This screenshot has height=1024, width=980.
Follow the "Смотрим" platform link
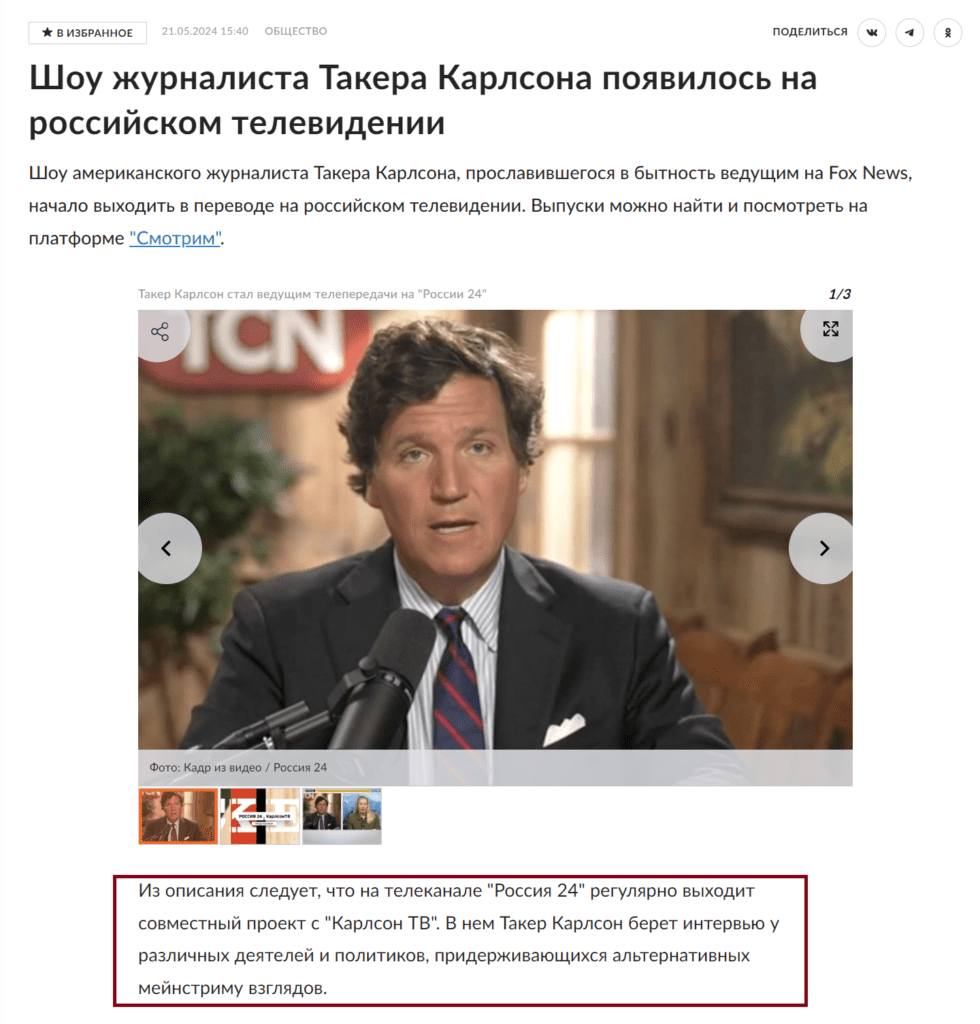[x=175, y=238]
